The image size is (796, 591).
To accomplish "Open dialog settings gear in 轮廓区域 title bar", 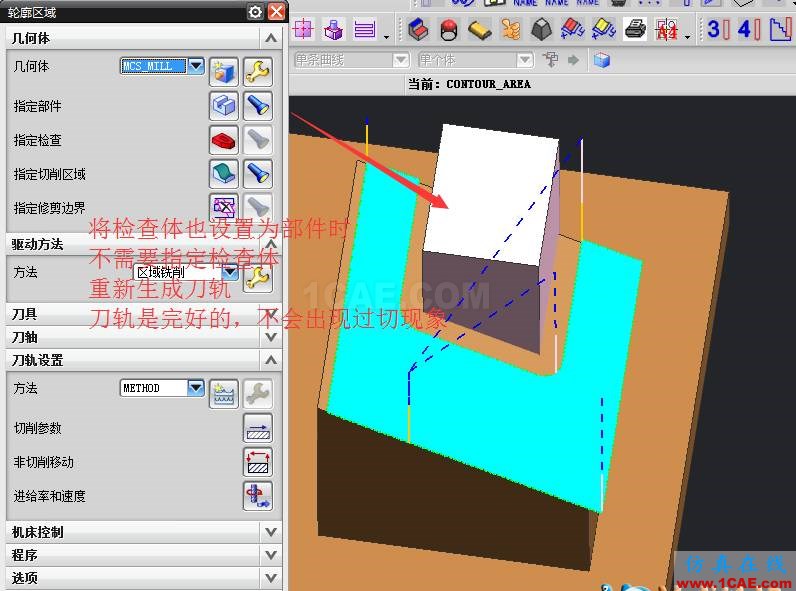I will click(x=255, y=11).
